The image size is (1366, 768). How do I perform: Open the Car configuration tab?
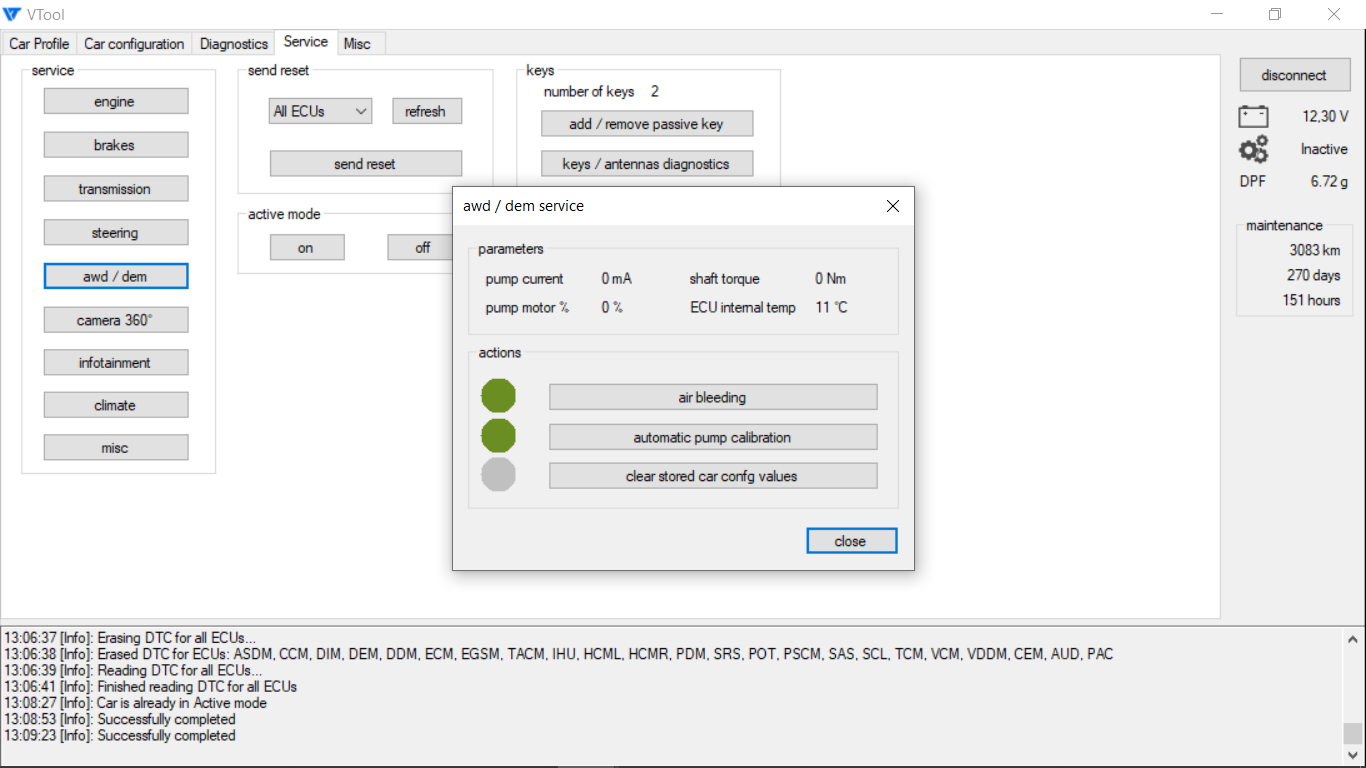(x=134, y=44)
